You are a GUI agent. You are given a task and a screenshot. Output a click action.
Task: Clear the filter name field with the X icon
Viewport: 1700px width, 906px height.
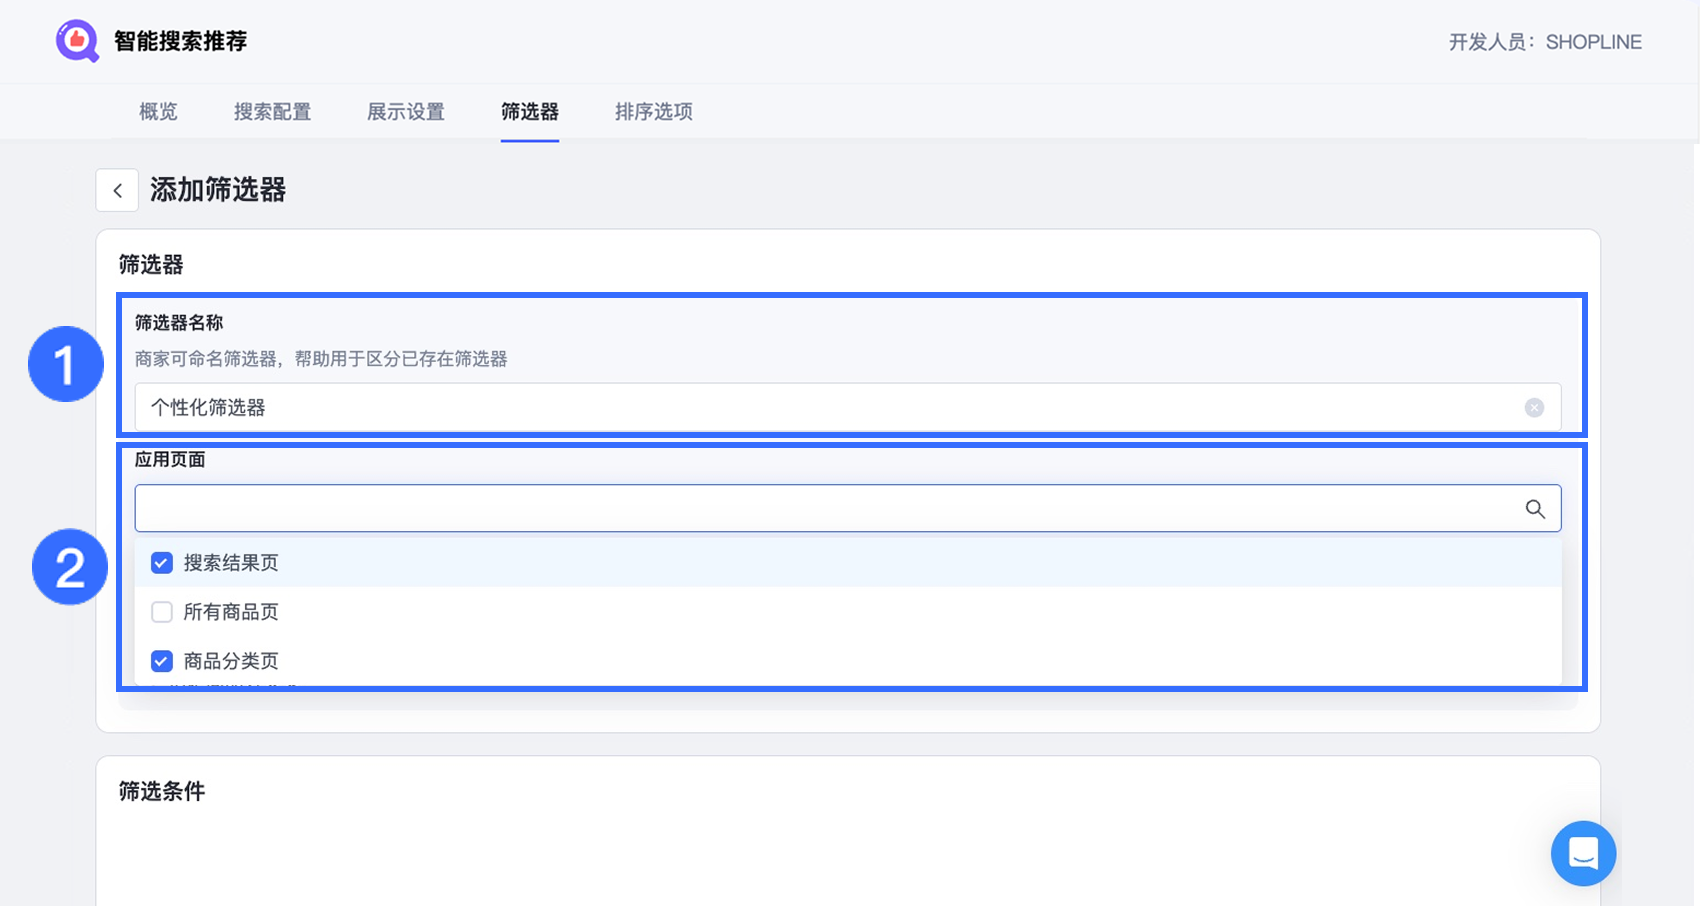tap(1534, 408)
